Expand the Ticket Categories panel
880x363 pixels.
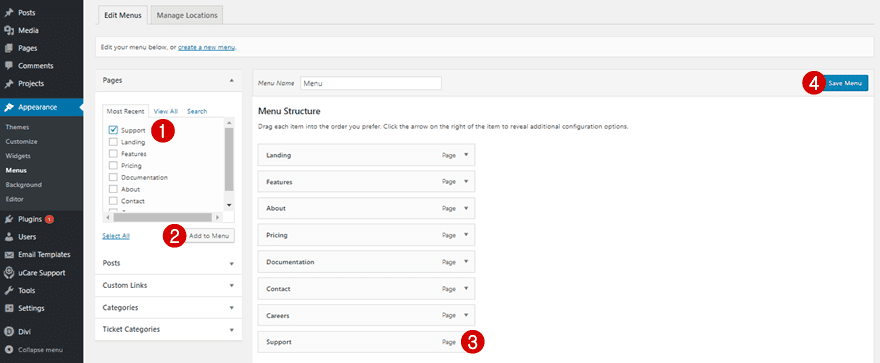(168, 329)
